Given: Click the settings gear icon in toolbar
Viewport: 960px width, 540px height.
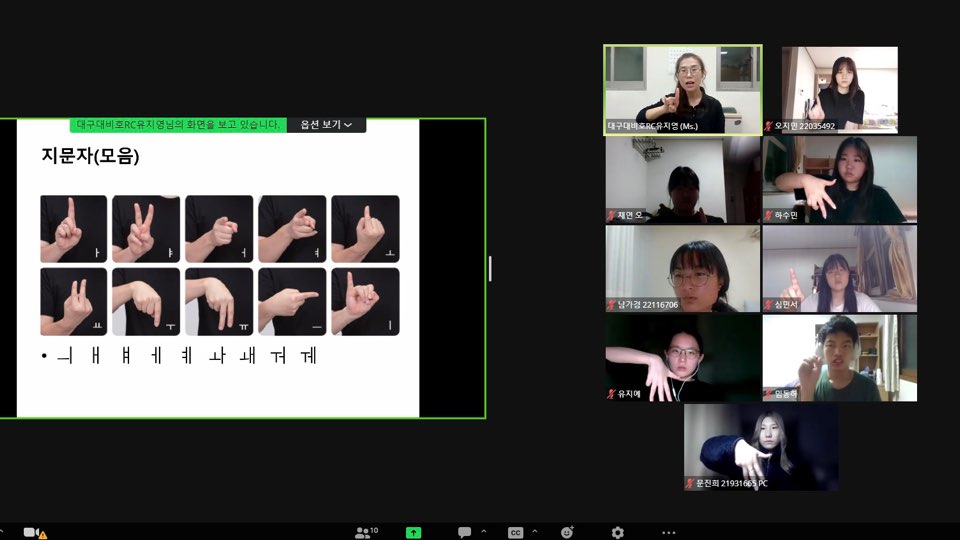Looking at the screenshot, I should (x=617, y=532).
